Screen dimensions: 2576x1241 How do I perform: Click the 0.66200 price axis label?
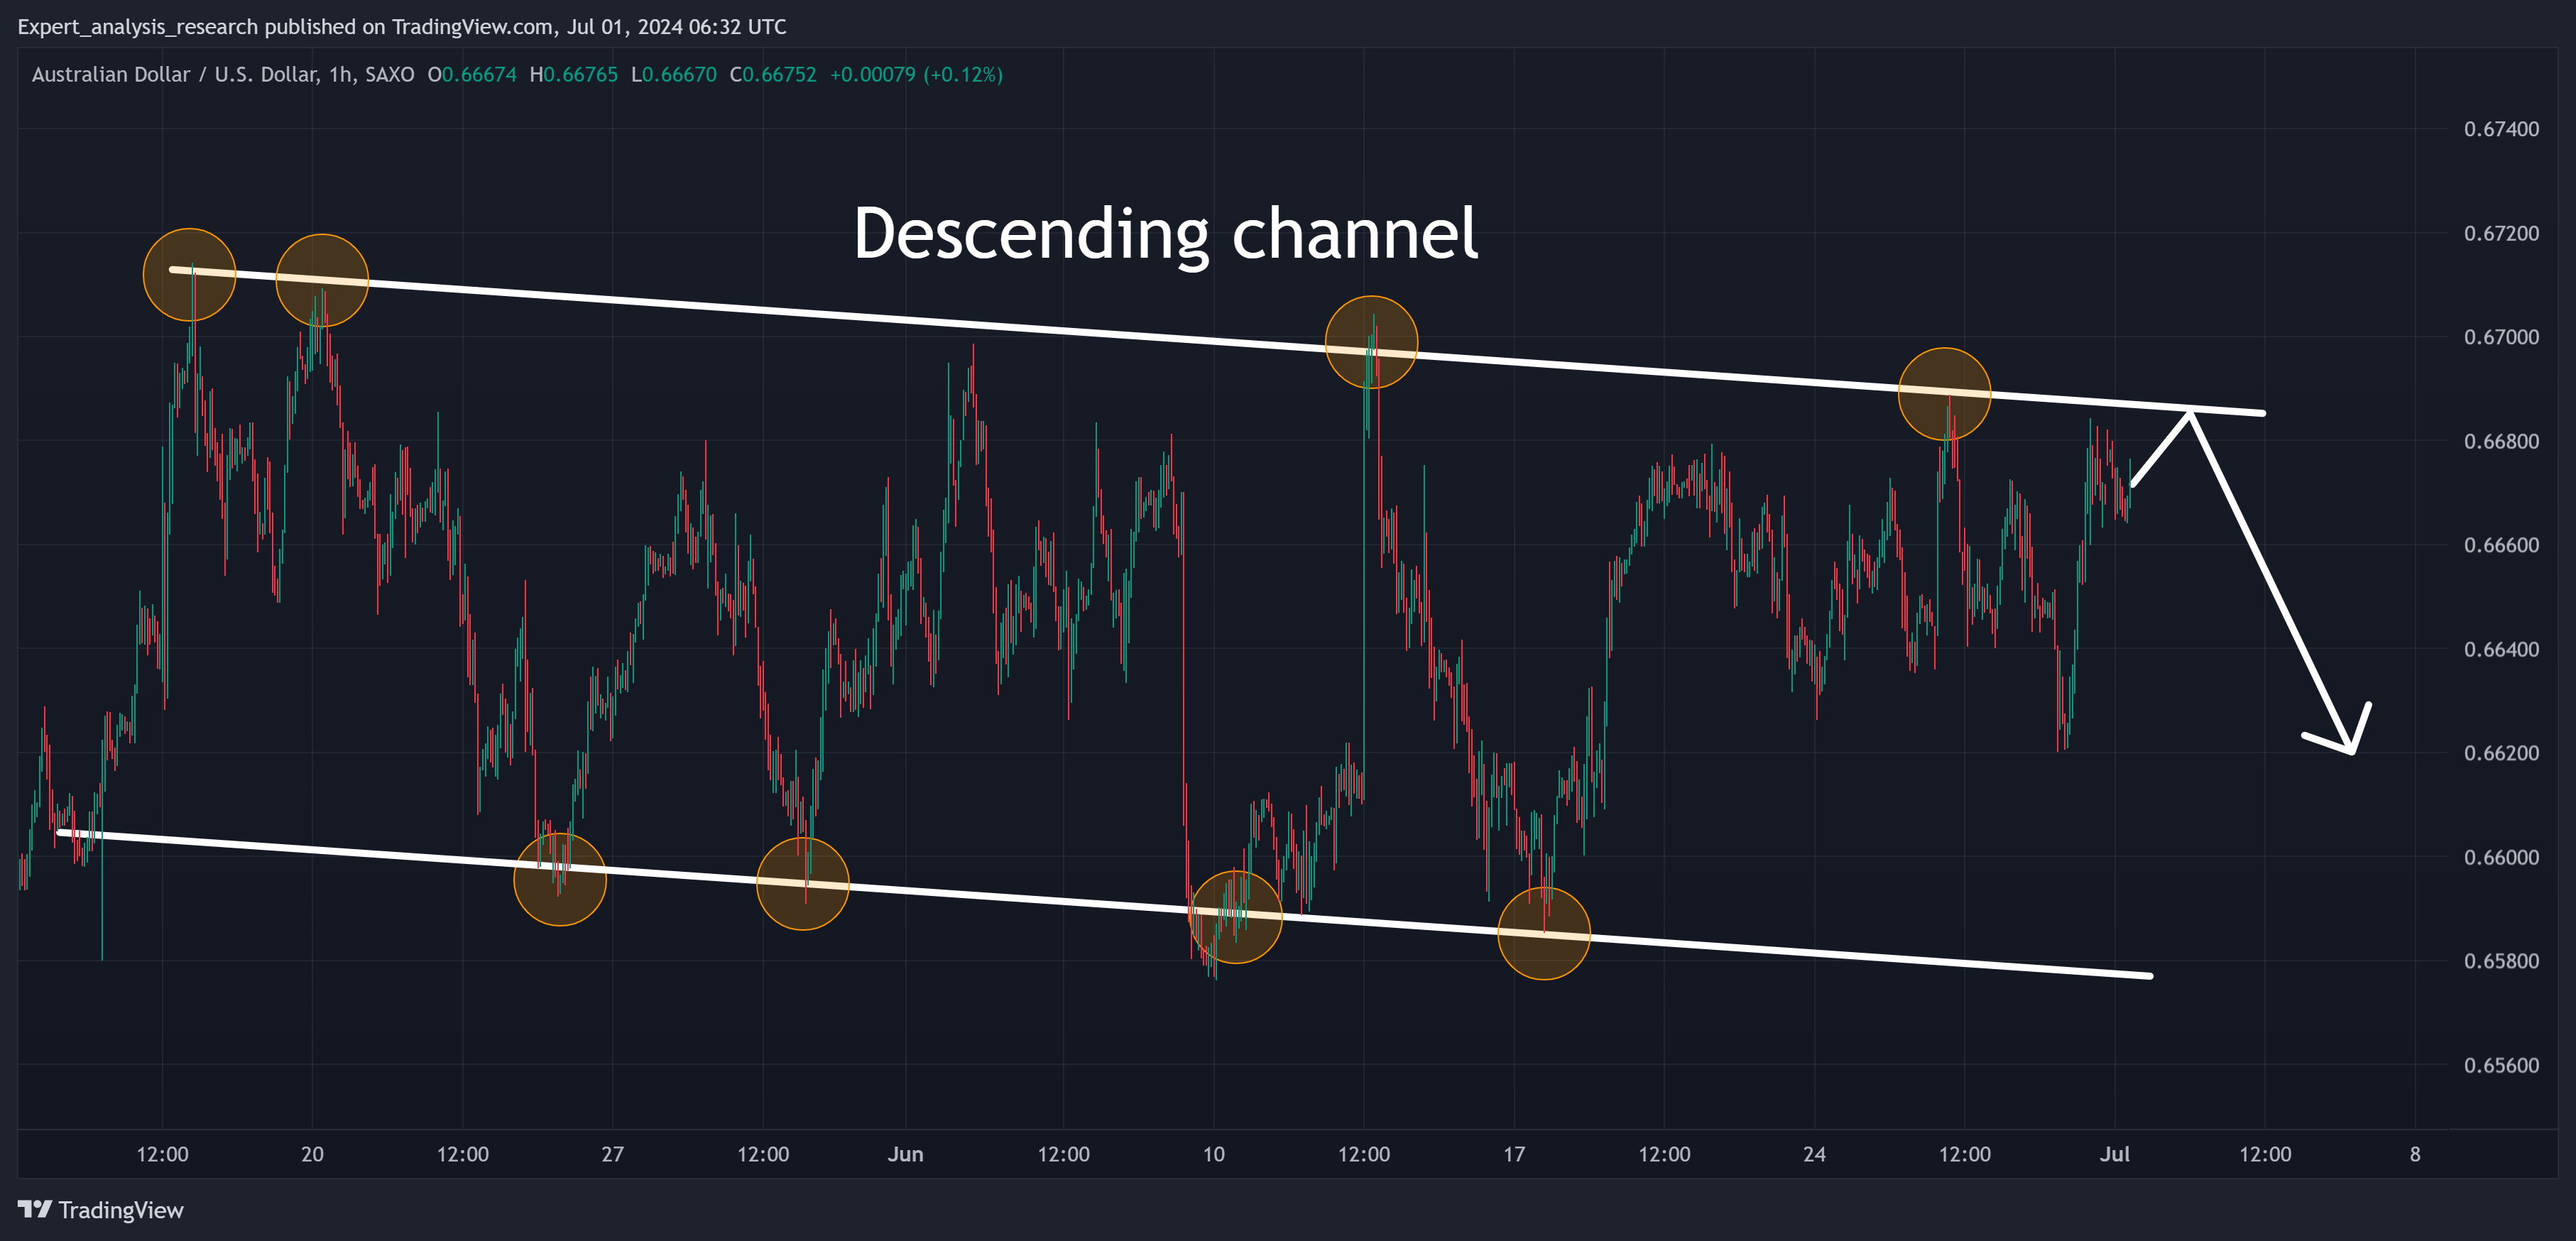tap(2501, 753)
